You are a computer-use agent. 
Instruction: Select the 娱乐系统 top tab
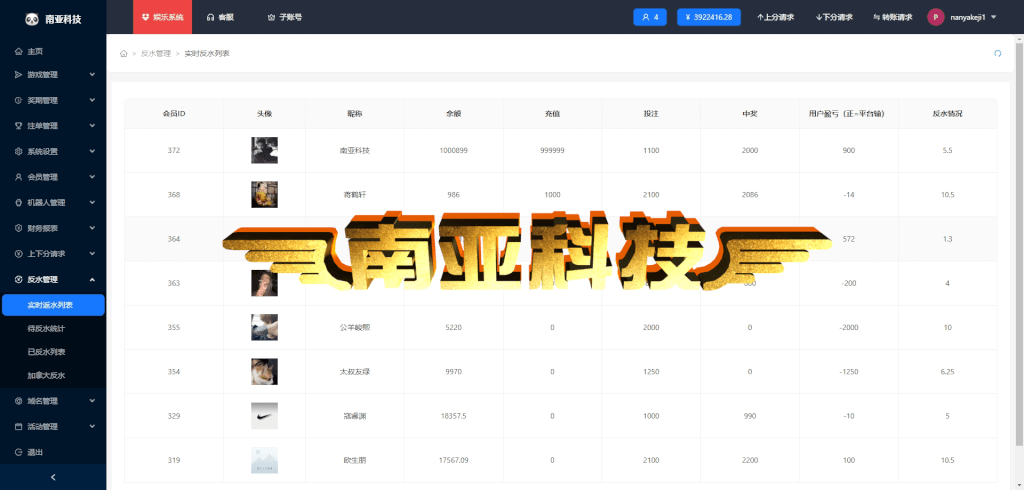pyautogui.click(x=163, y=17)
